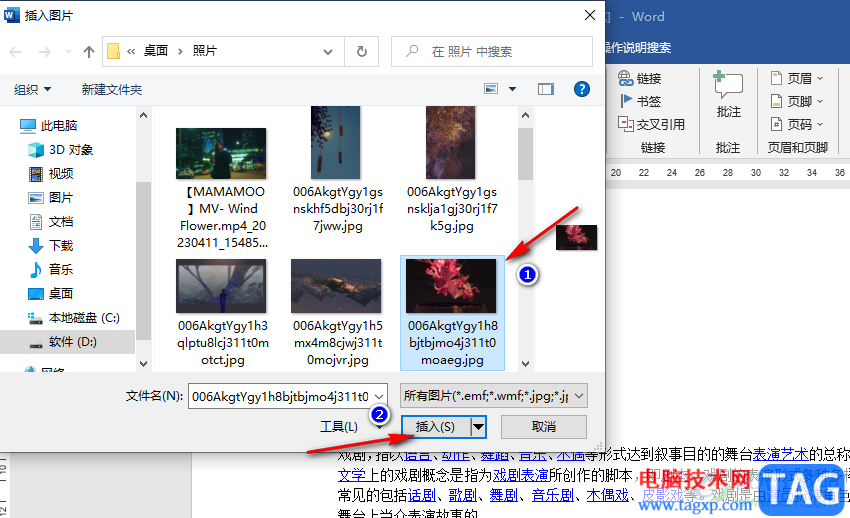
Task: Toggle the preview pane
Action: click(x=546, y=89)
